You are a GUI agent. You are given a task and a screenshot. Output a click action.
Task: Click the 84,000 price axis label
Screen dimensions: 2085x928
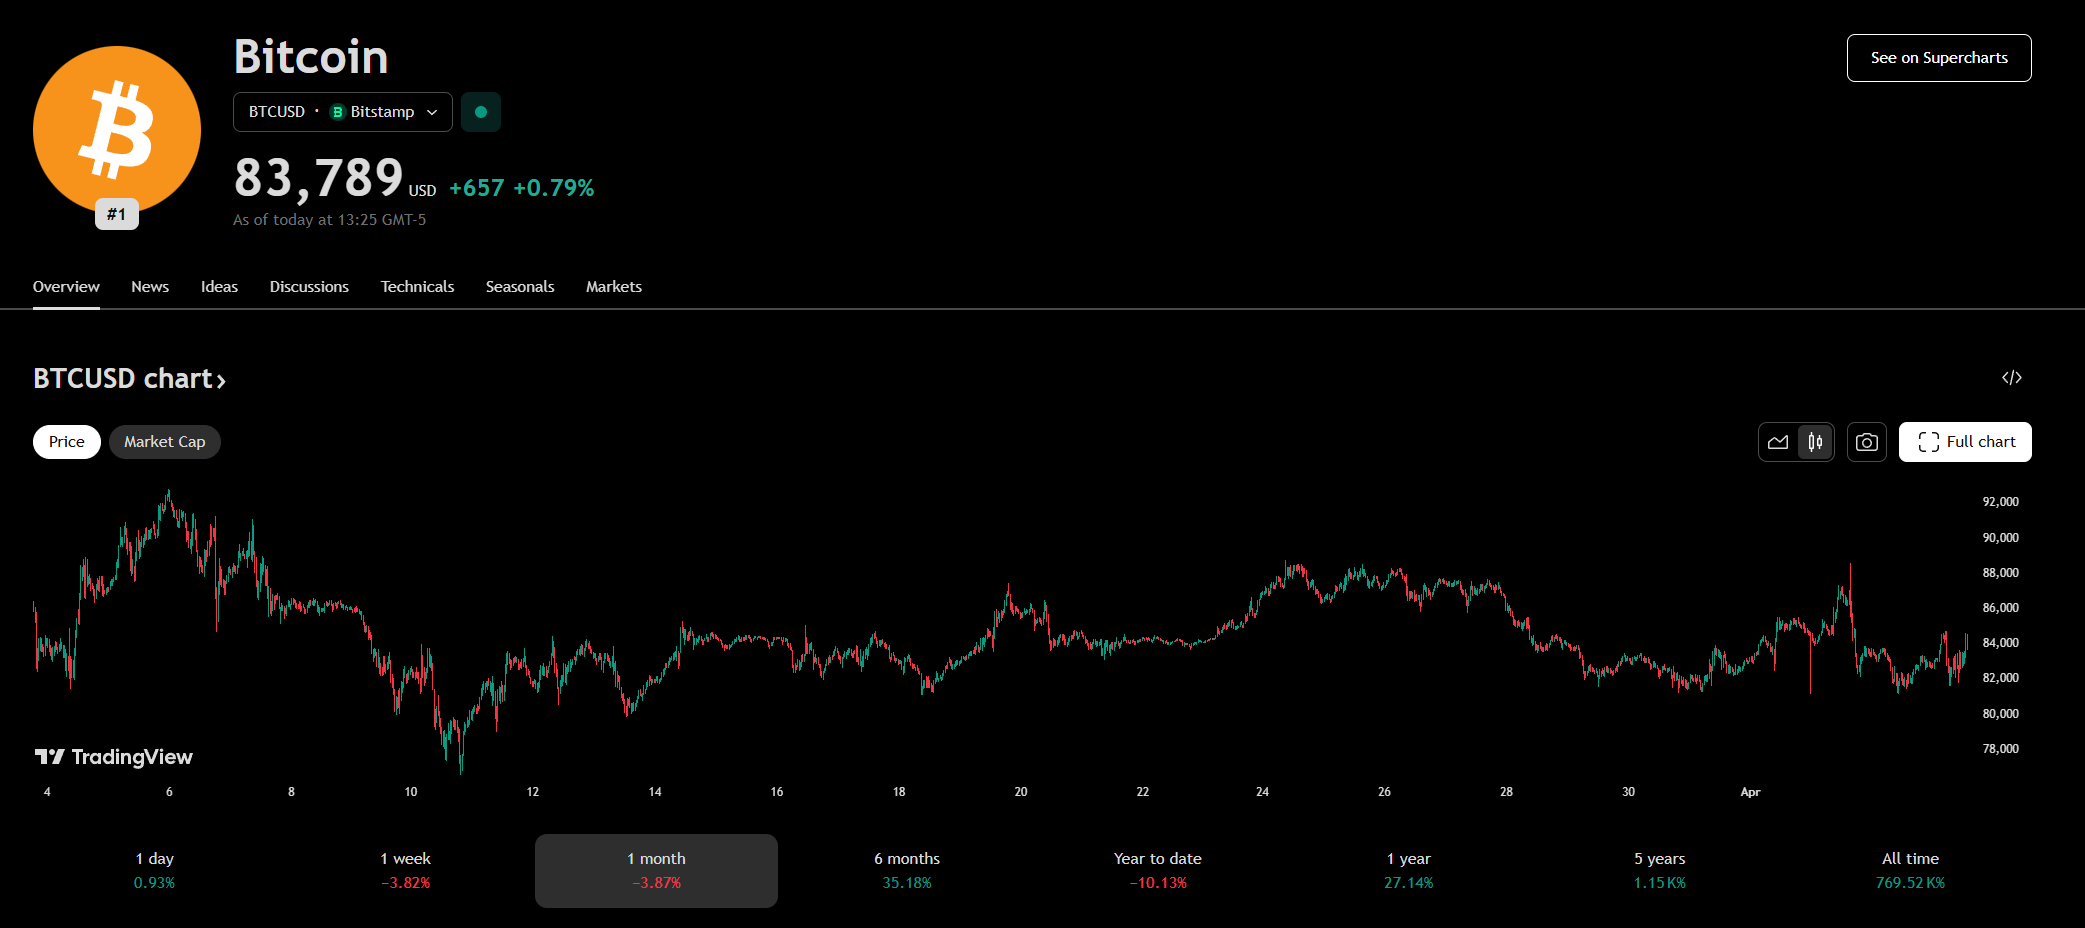pos(2001,643)
